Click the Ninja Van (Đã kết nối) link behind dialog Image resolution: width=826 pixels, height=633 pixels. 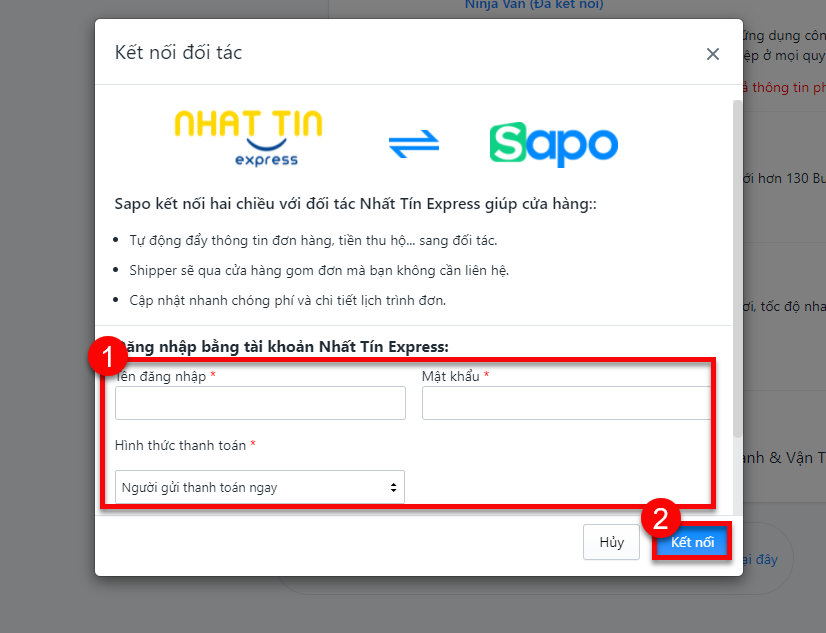click(x=534, y=5)
